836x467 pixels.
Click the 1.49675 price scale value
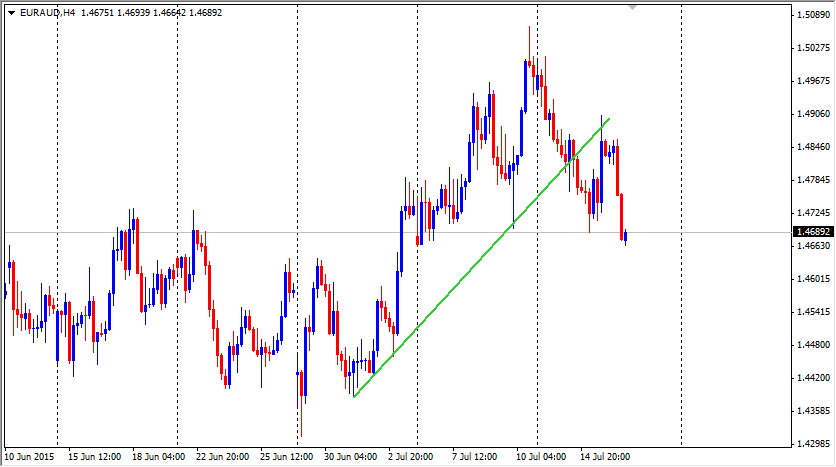coord(814,81)
